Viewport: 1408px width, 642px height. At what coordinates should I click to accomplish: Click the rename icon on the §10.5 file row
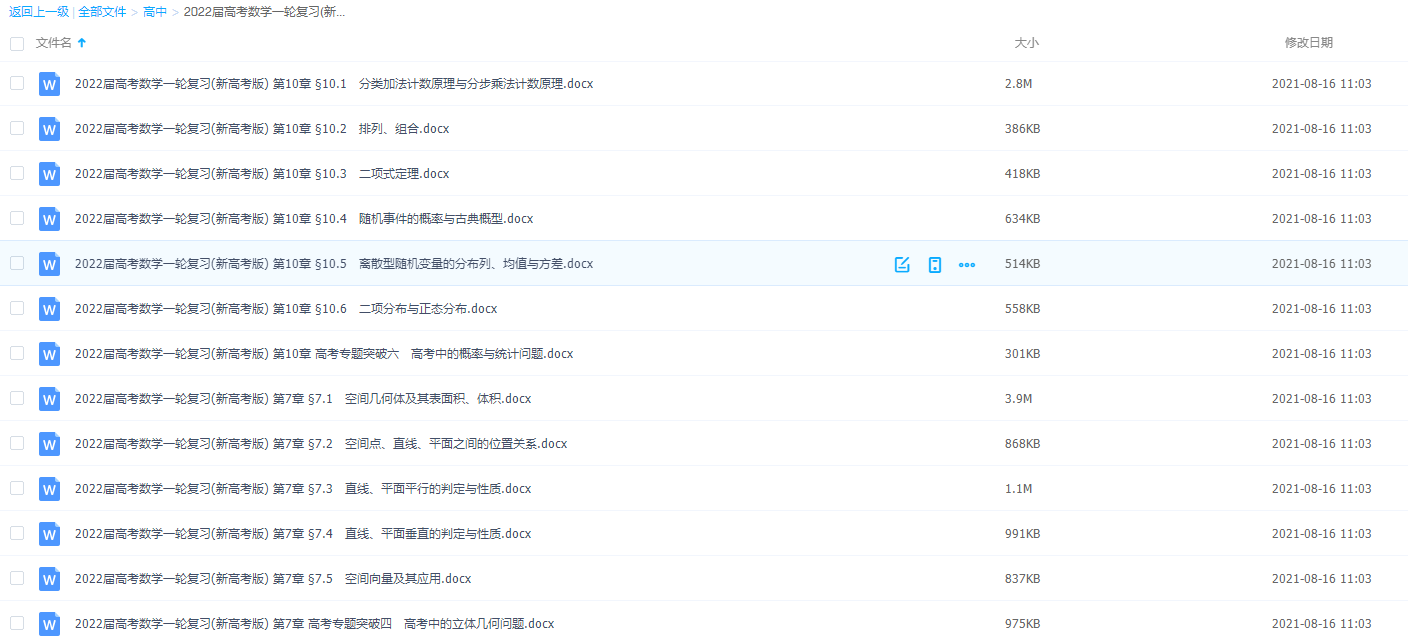coord(902,264)
